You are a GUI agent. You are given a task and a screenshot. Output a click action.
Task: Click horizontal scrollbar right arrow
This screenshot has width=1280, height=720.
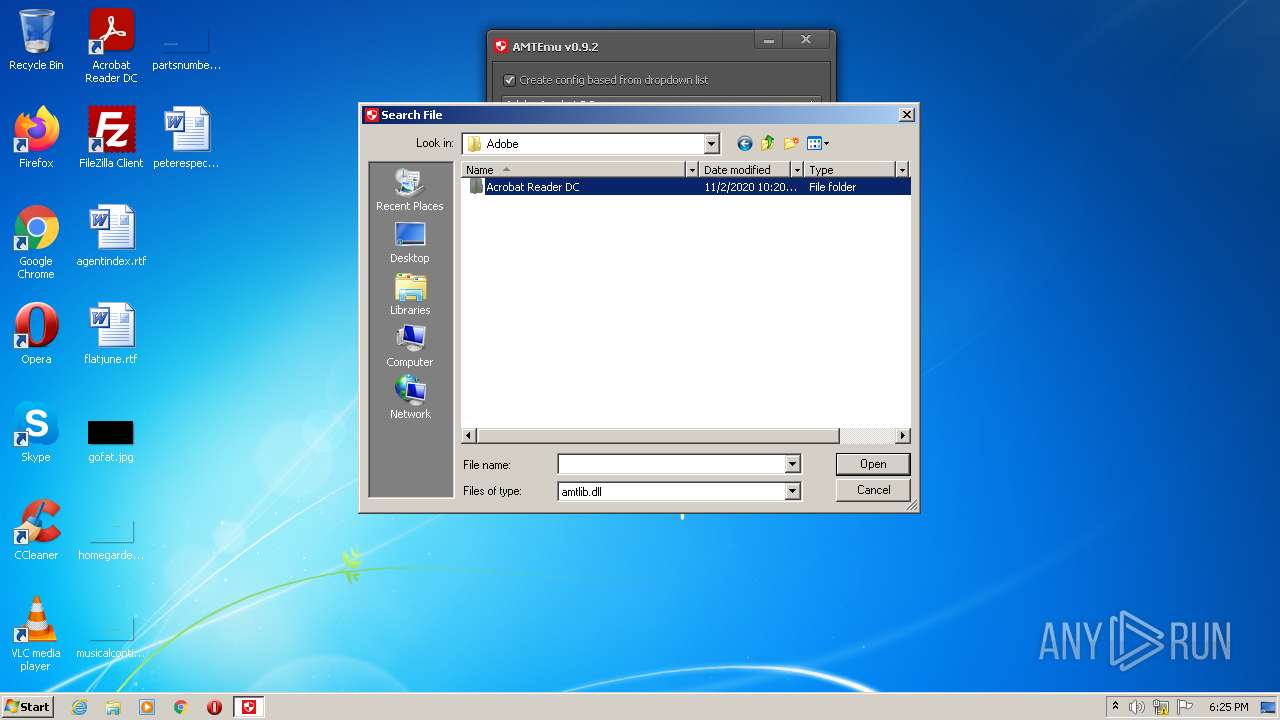903,436
